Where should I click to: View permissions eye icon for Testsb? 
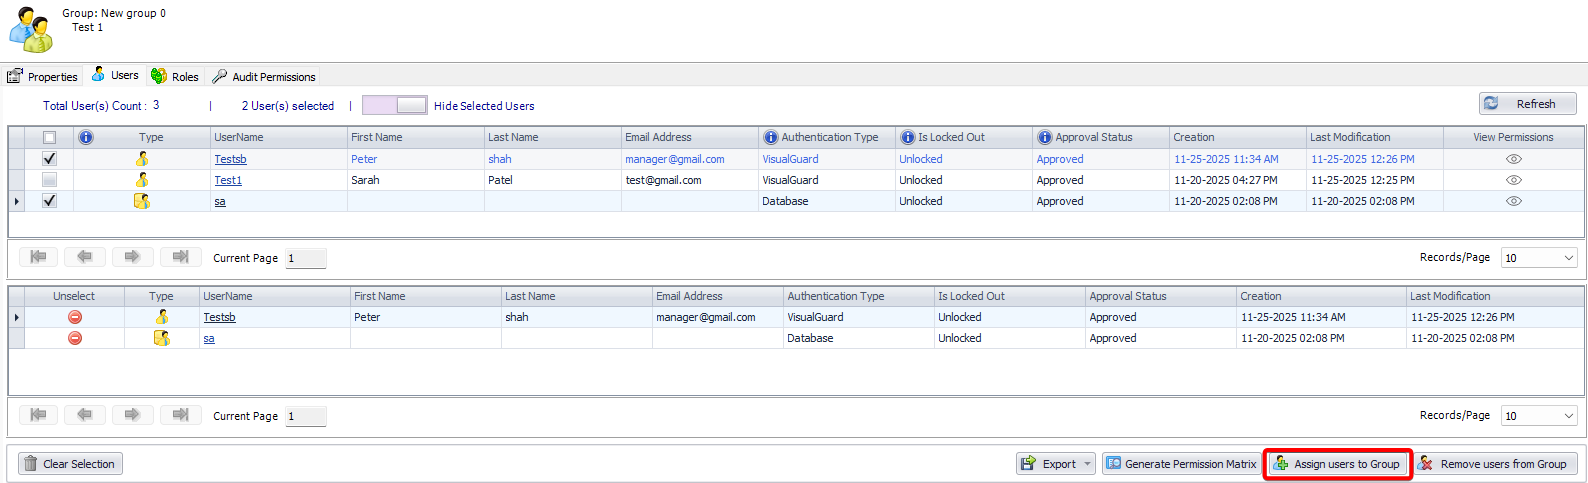(1514, 159)
